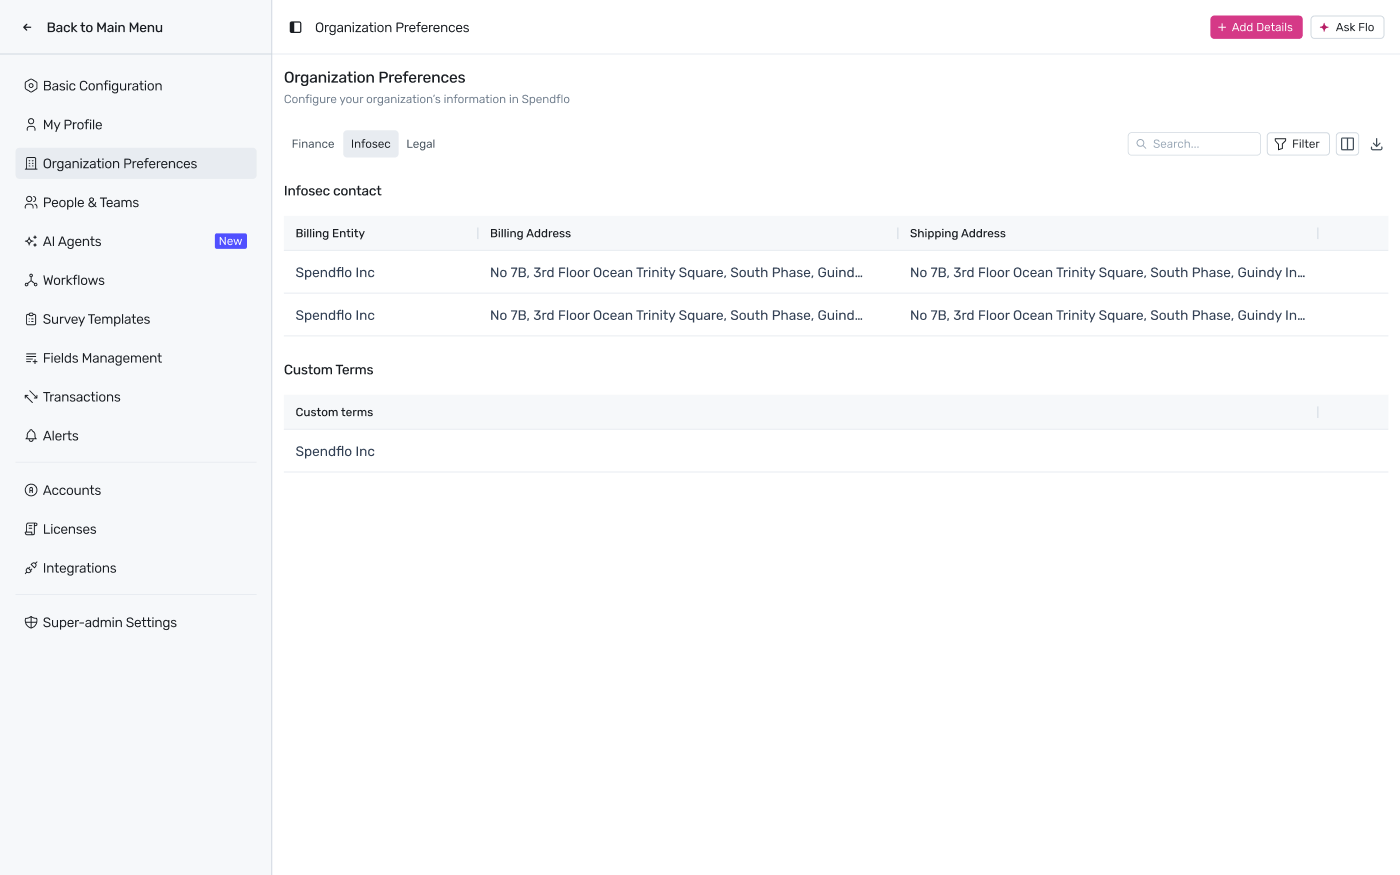1400x875 pixels.
Task: Switch to the Finance tab
Action: (x=313, y=144)
